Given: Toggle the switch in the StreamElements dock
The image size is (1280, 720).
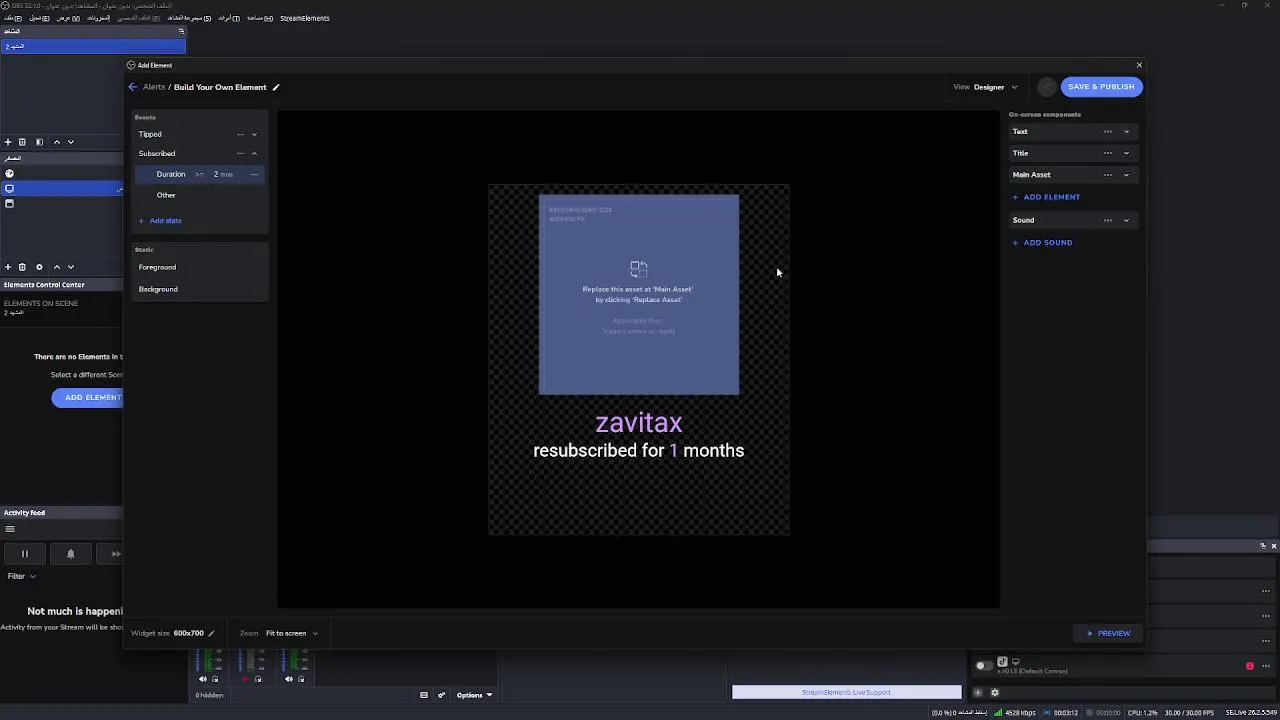Looking at the screenshot, I should [x=984, y=665].
